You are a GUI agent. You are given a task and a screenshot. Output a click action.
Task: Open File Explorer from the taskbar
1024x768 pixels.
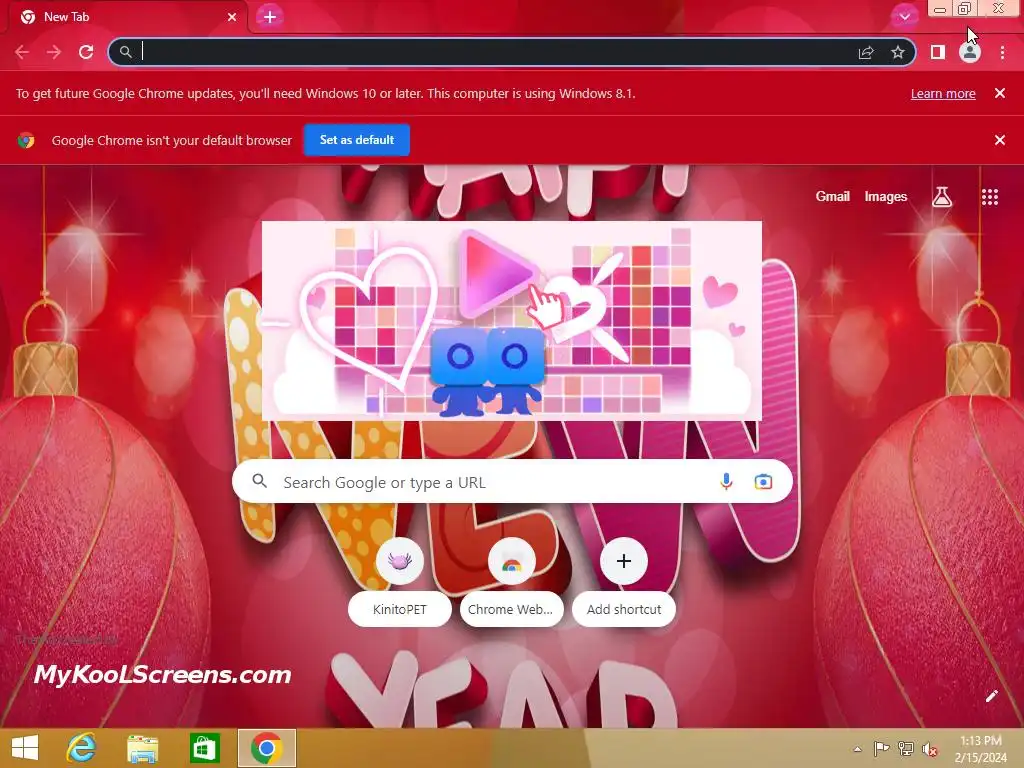(142, 748)
